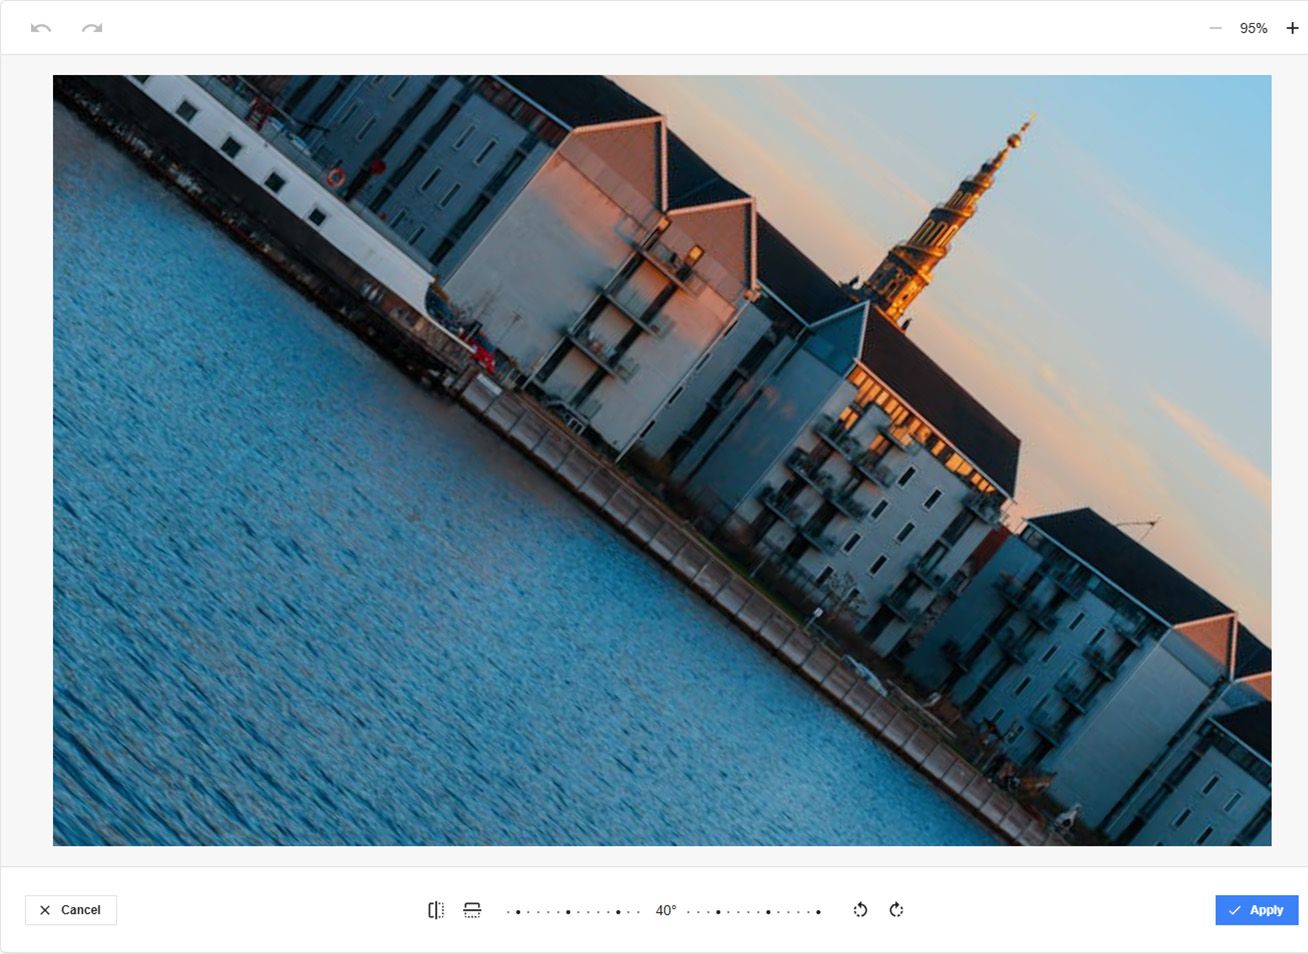Flip the image horizontally
1308x954 pixels.
tap(436, 910)
